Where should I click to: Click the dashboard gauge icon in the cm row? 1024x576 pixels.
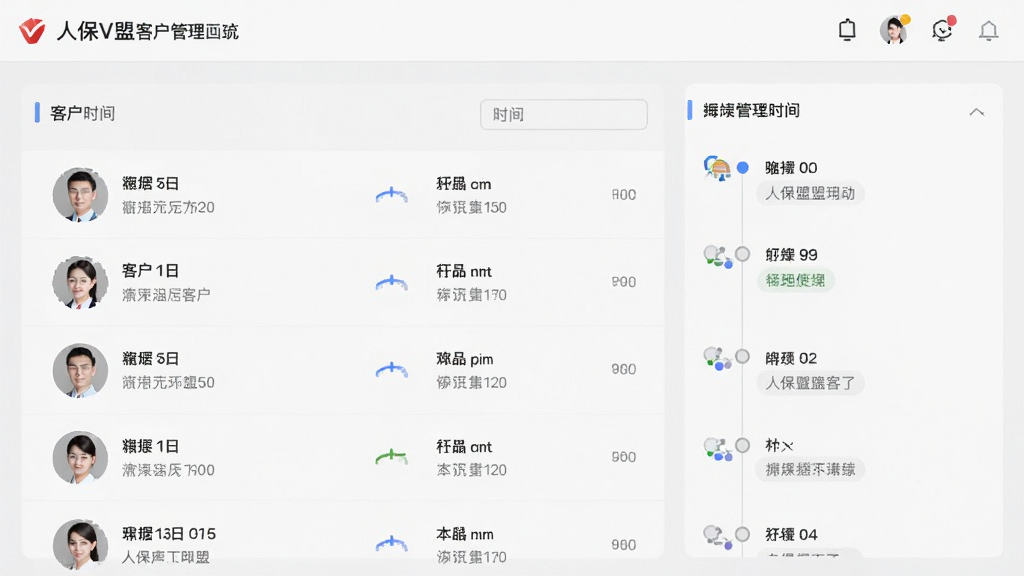pyautogui.click(x=392, y=195)
